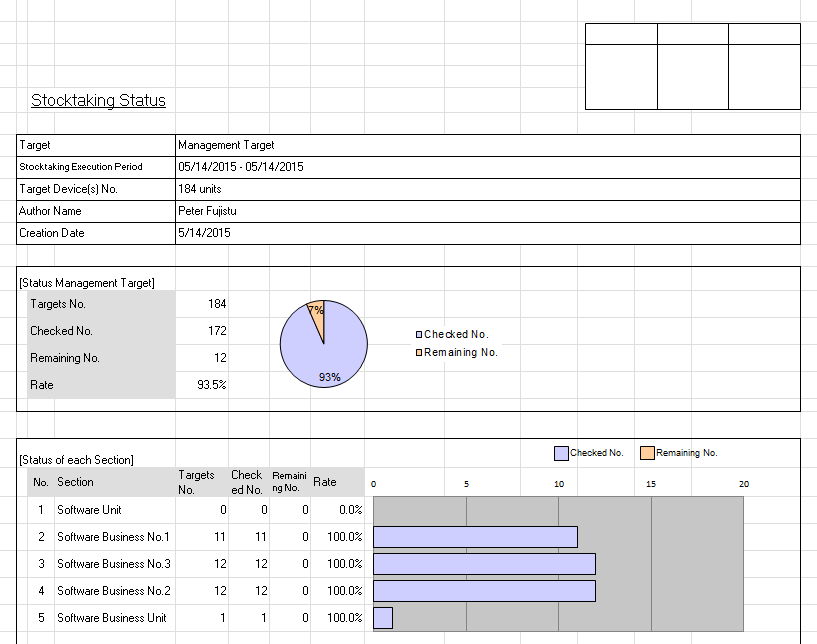Click the bar for Software Business No.1
The width and height of the screenshot is (817, 644).
(475, 537)
